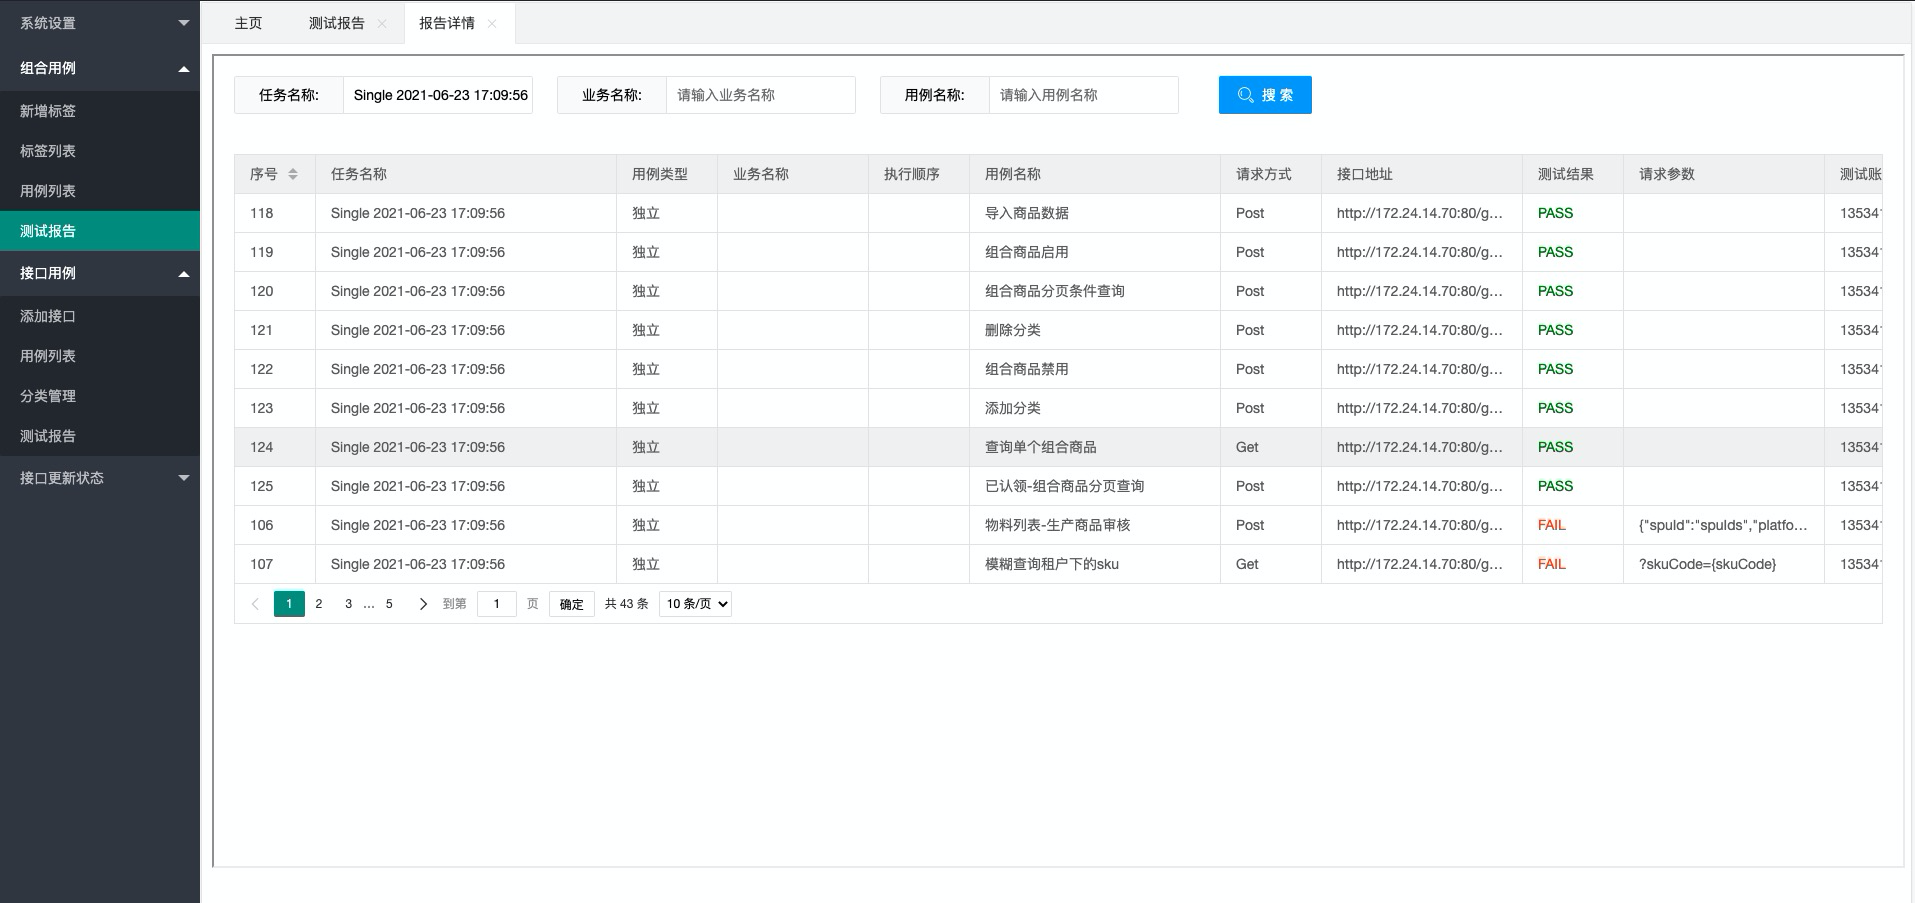Expand 系统设置 sidebar menu
This screenshot has height=903, width=1915.
click(x=100, y=23)
